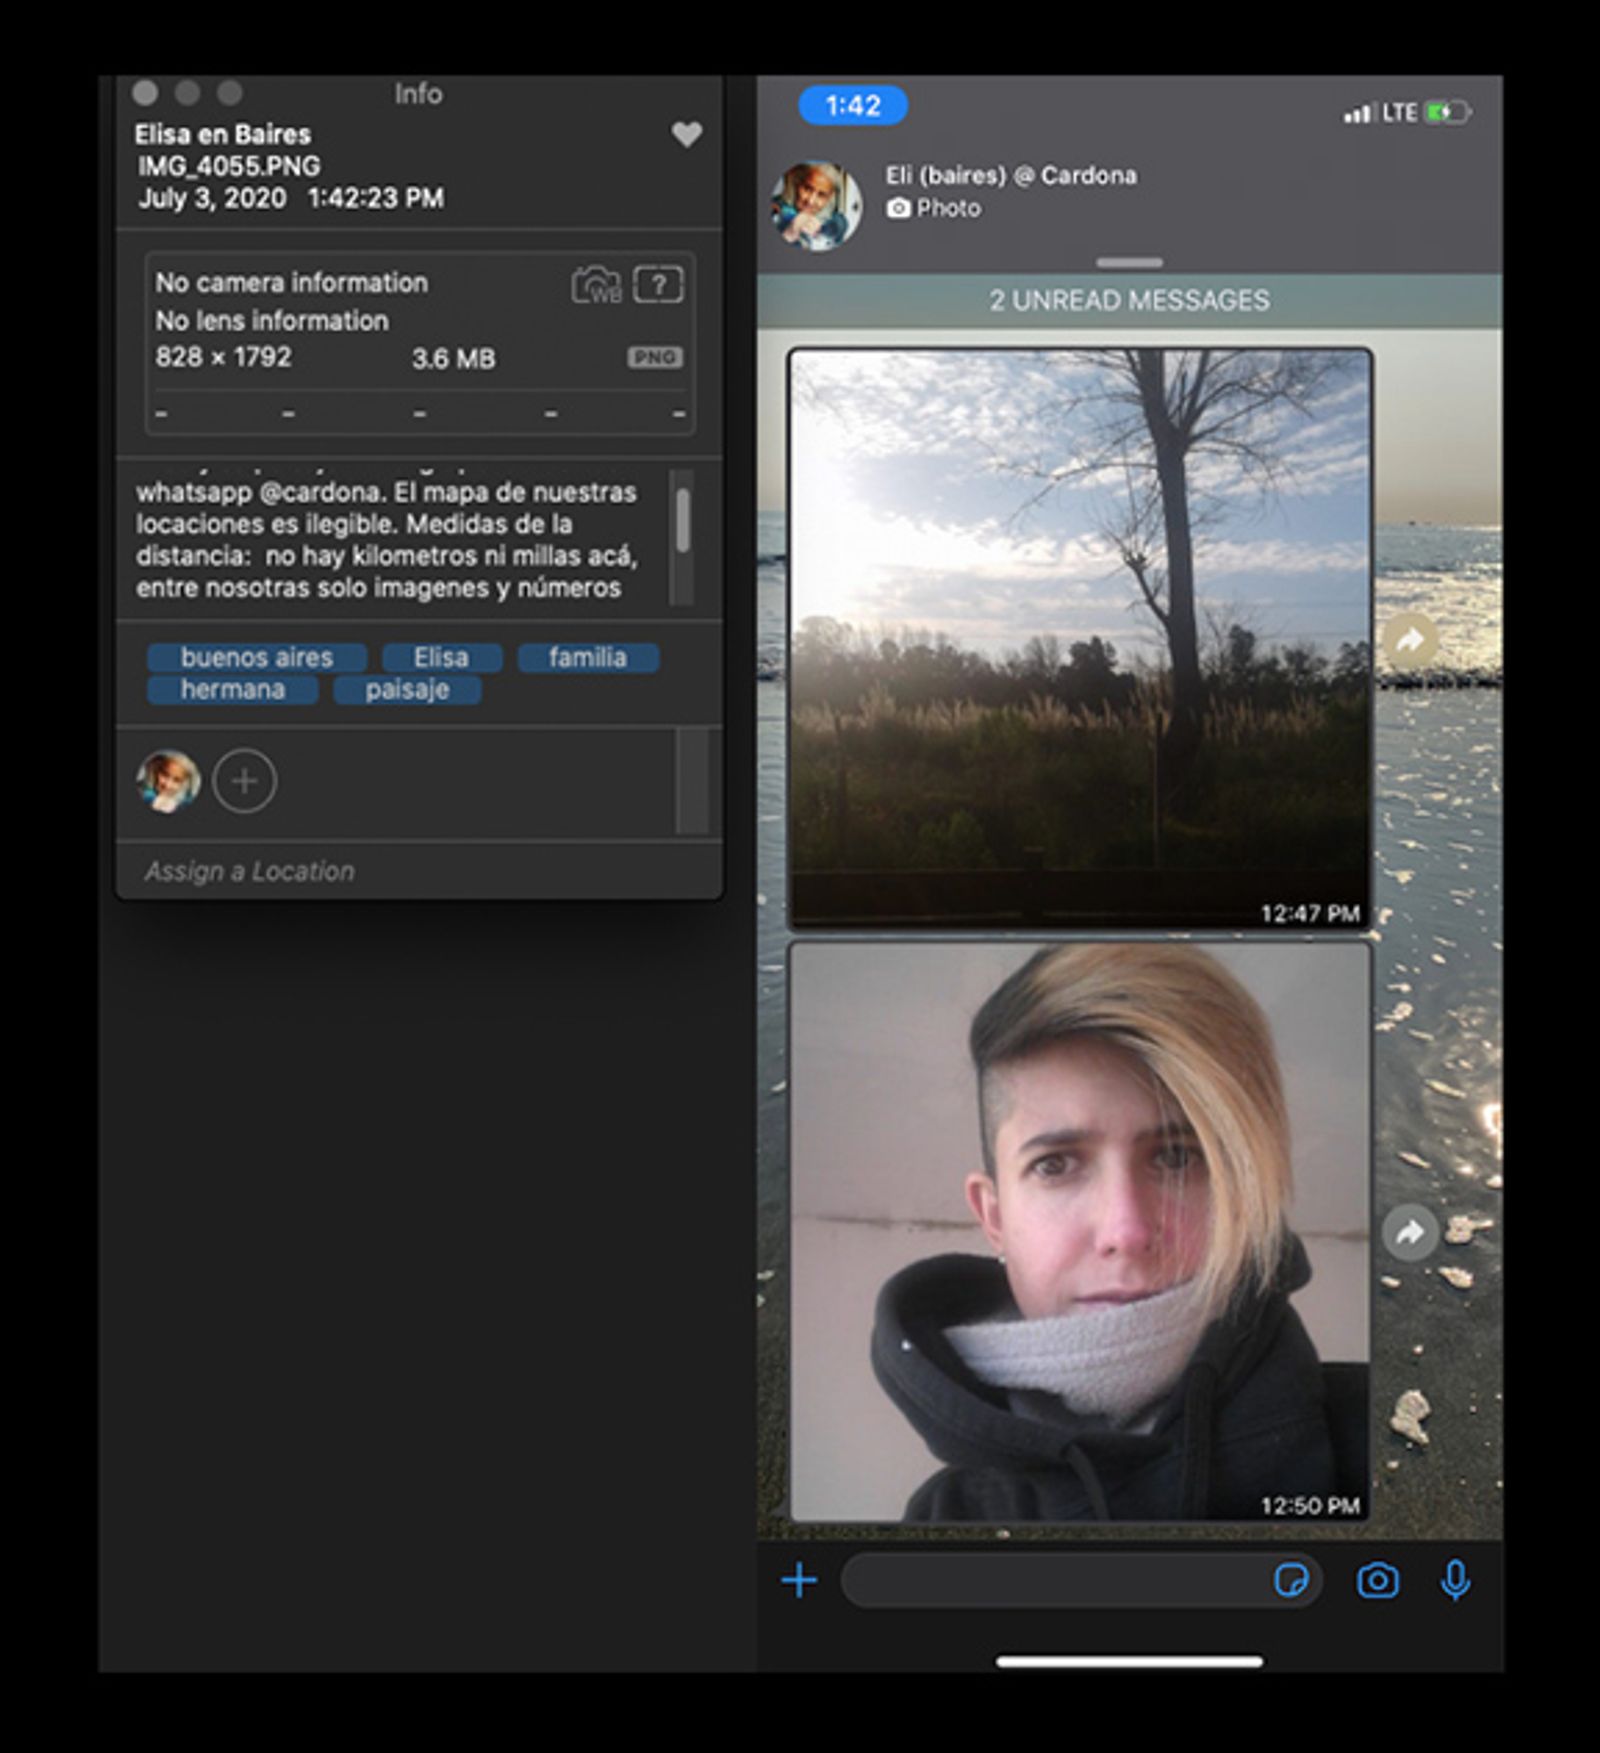Click the face thumbnail in Info panel

click(x=168, y=781)
